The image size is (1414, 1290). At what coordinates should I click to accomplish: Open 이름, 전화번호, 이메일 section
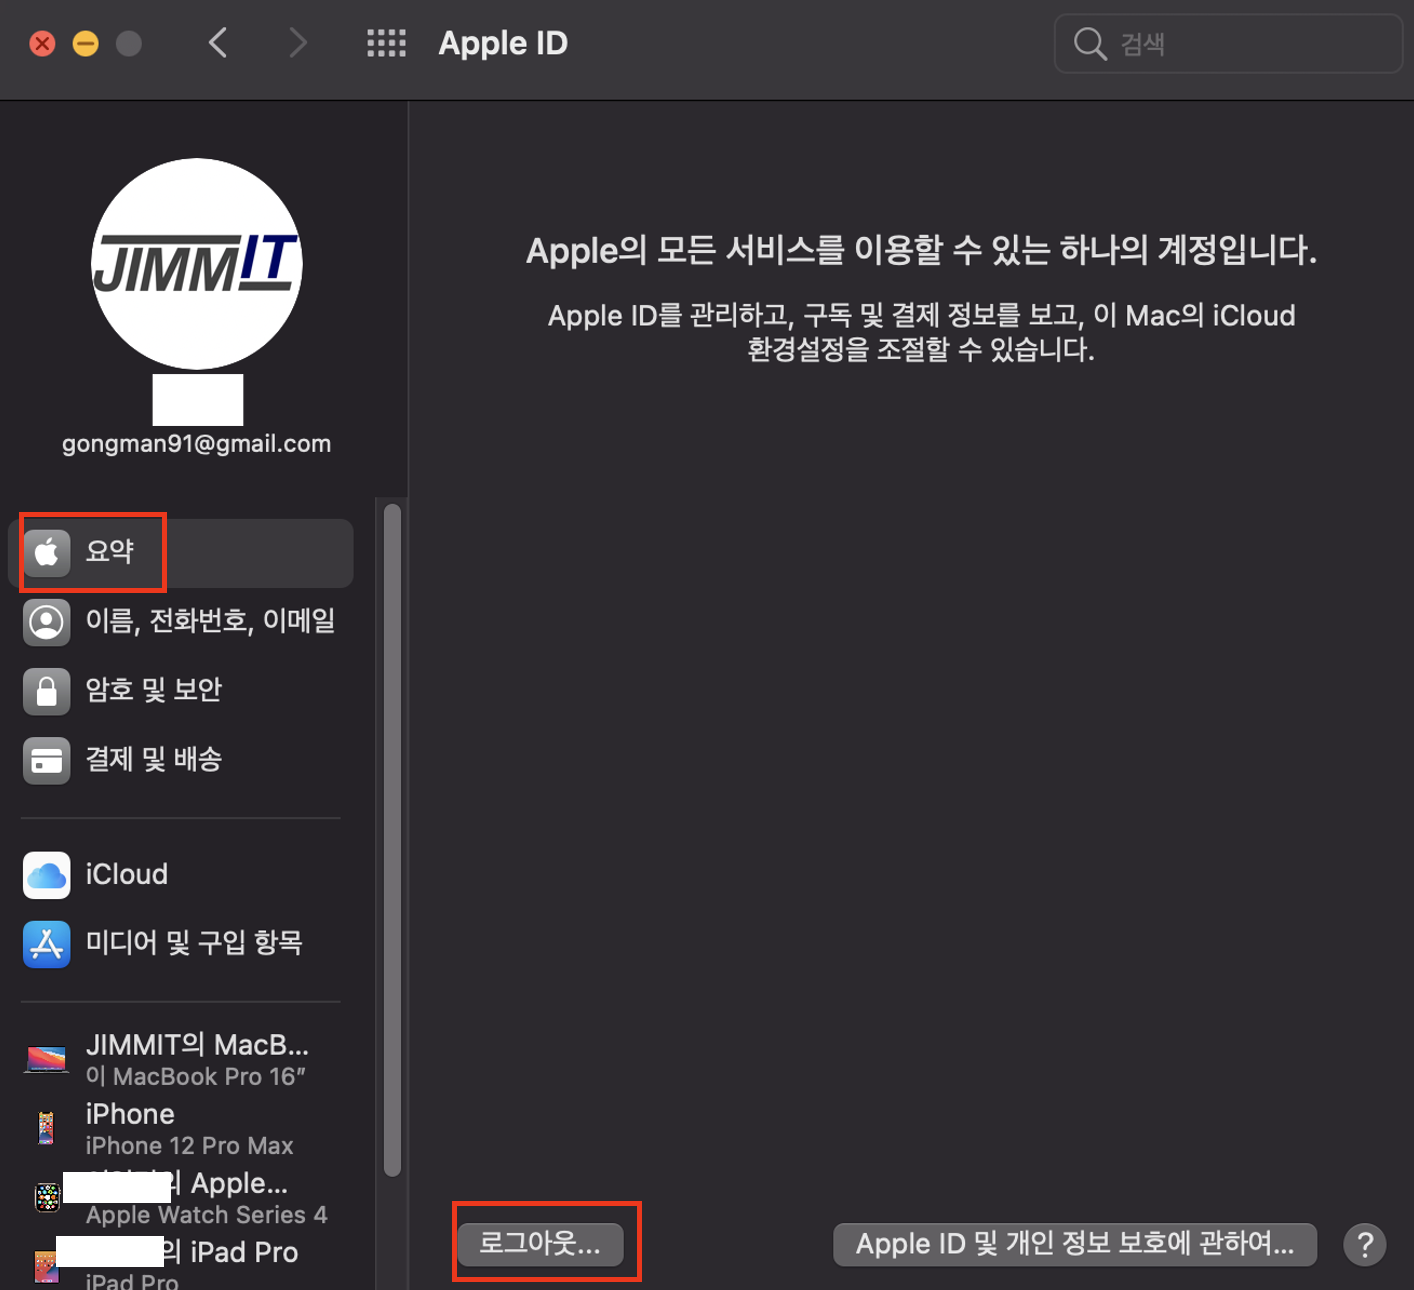pyautogui.click(x=182, y=622)
